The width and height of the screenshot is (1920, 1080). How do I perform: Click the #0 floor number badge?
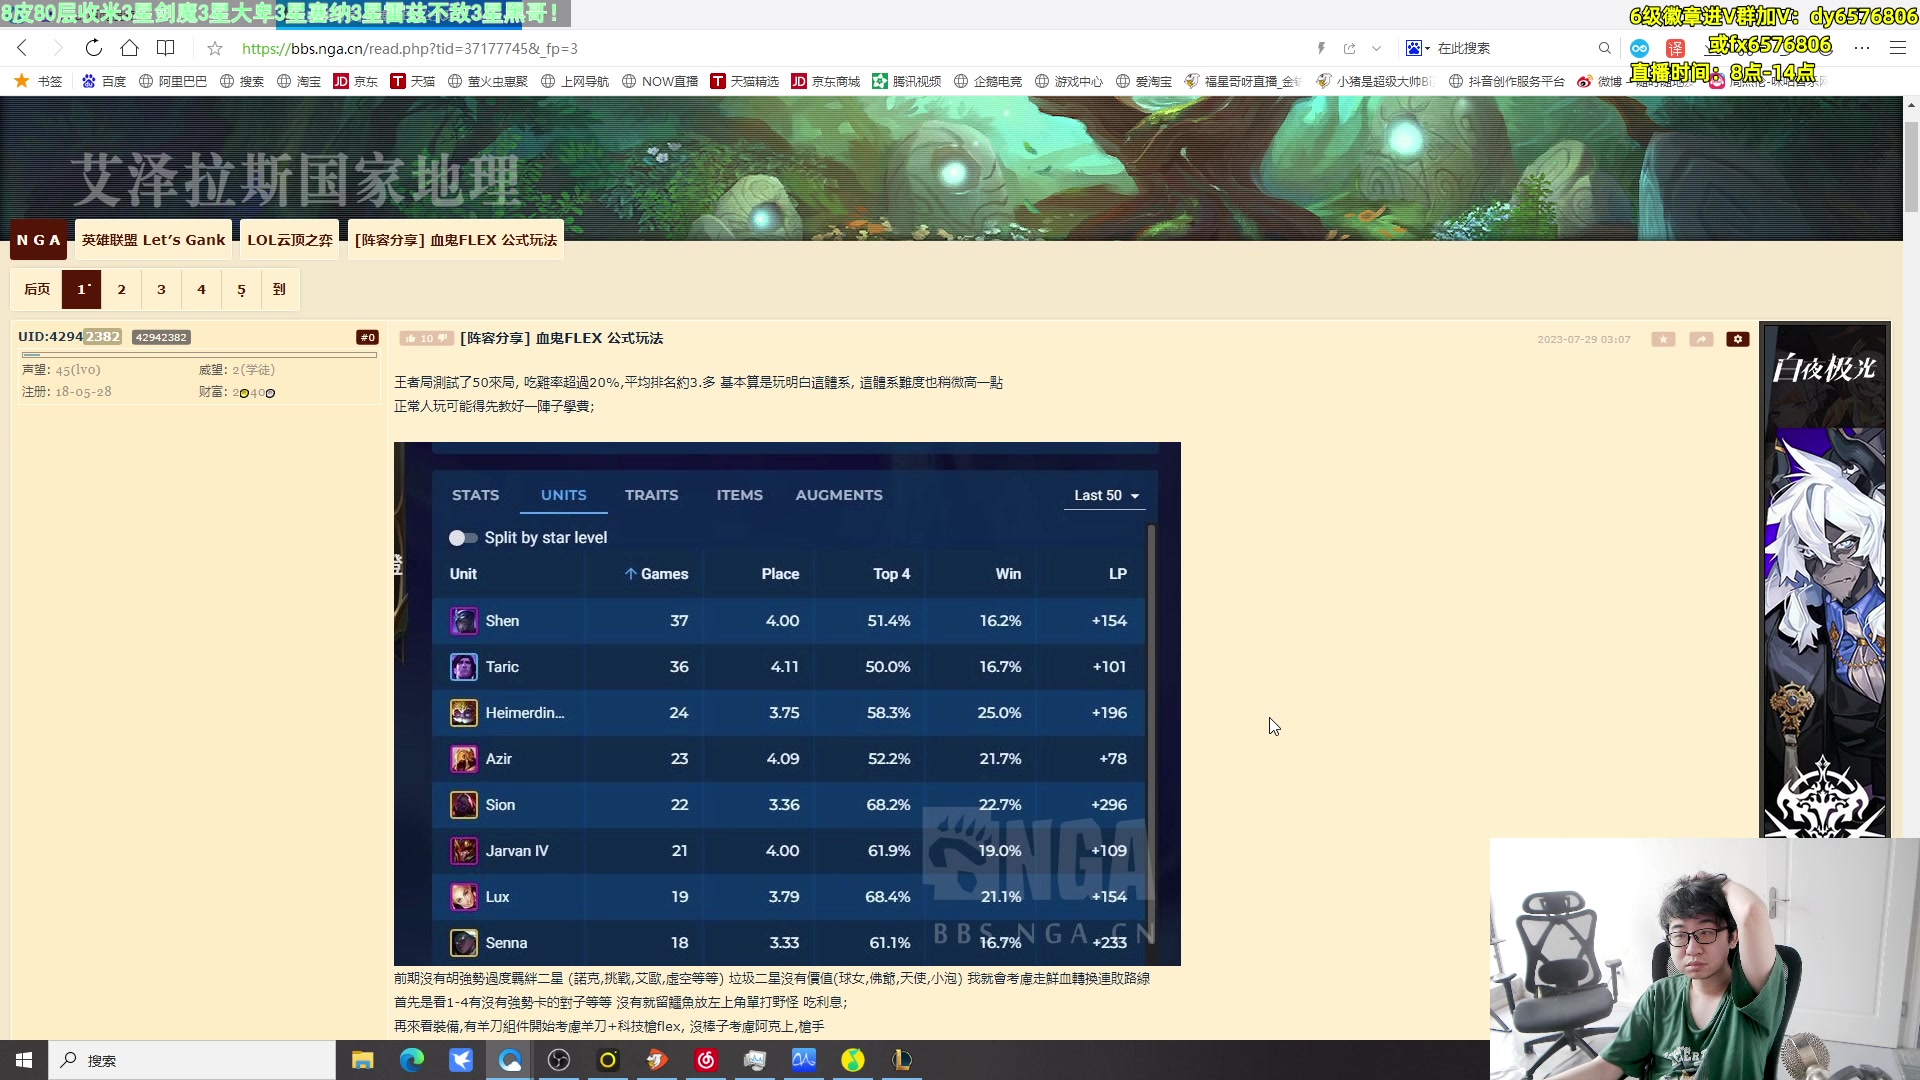367,337
